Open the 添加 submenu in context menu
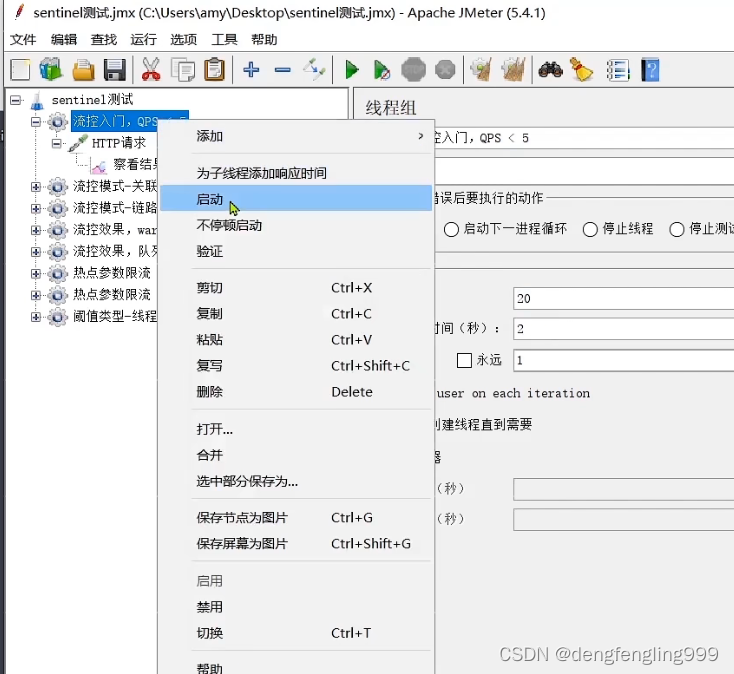This screenshot has width=734, height=674. (296, 137)
